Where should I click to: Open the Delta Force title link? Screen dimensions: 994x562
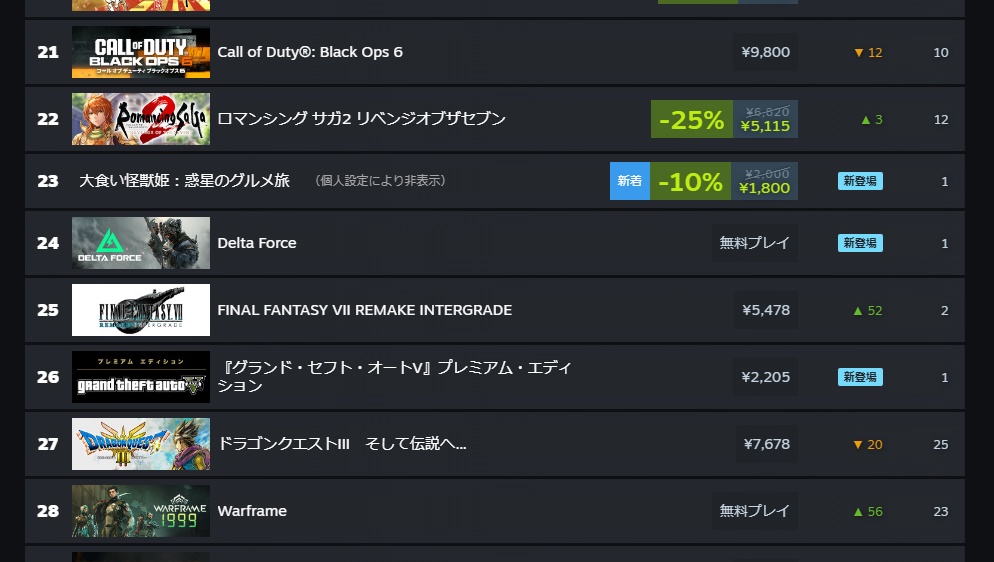click(257, 243)
